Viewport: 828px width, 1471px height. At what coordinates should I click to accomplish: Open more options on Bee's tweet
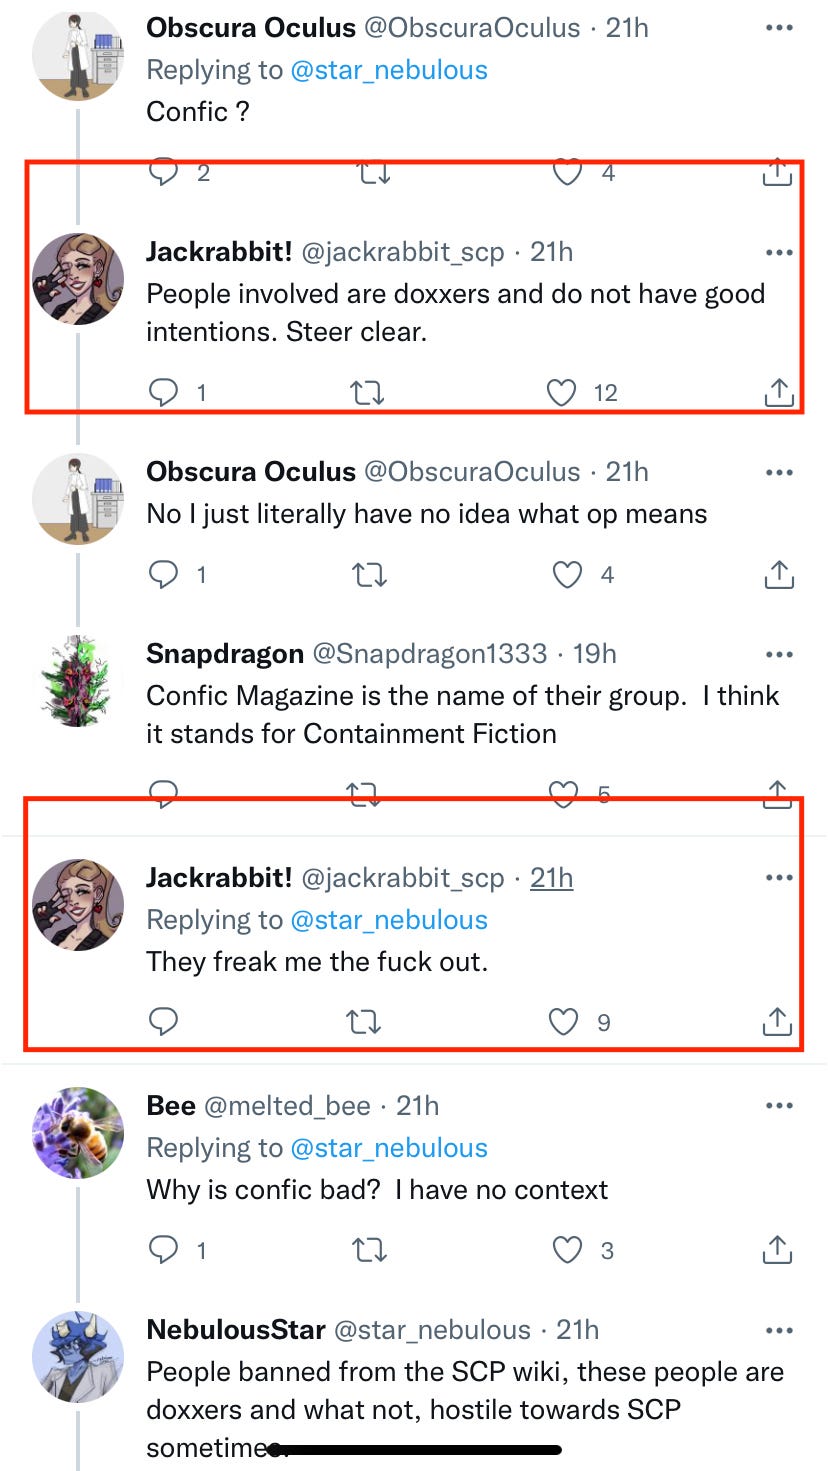coord(778,1106)
